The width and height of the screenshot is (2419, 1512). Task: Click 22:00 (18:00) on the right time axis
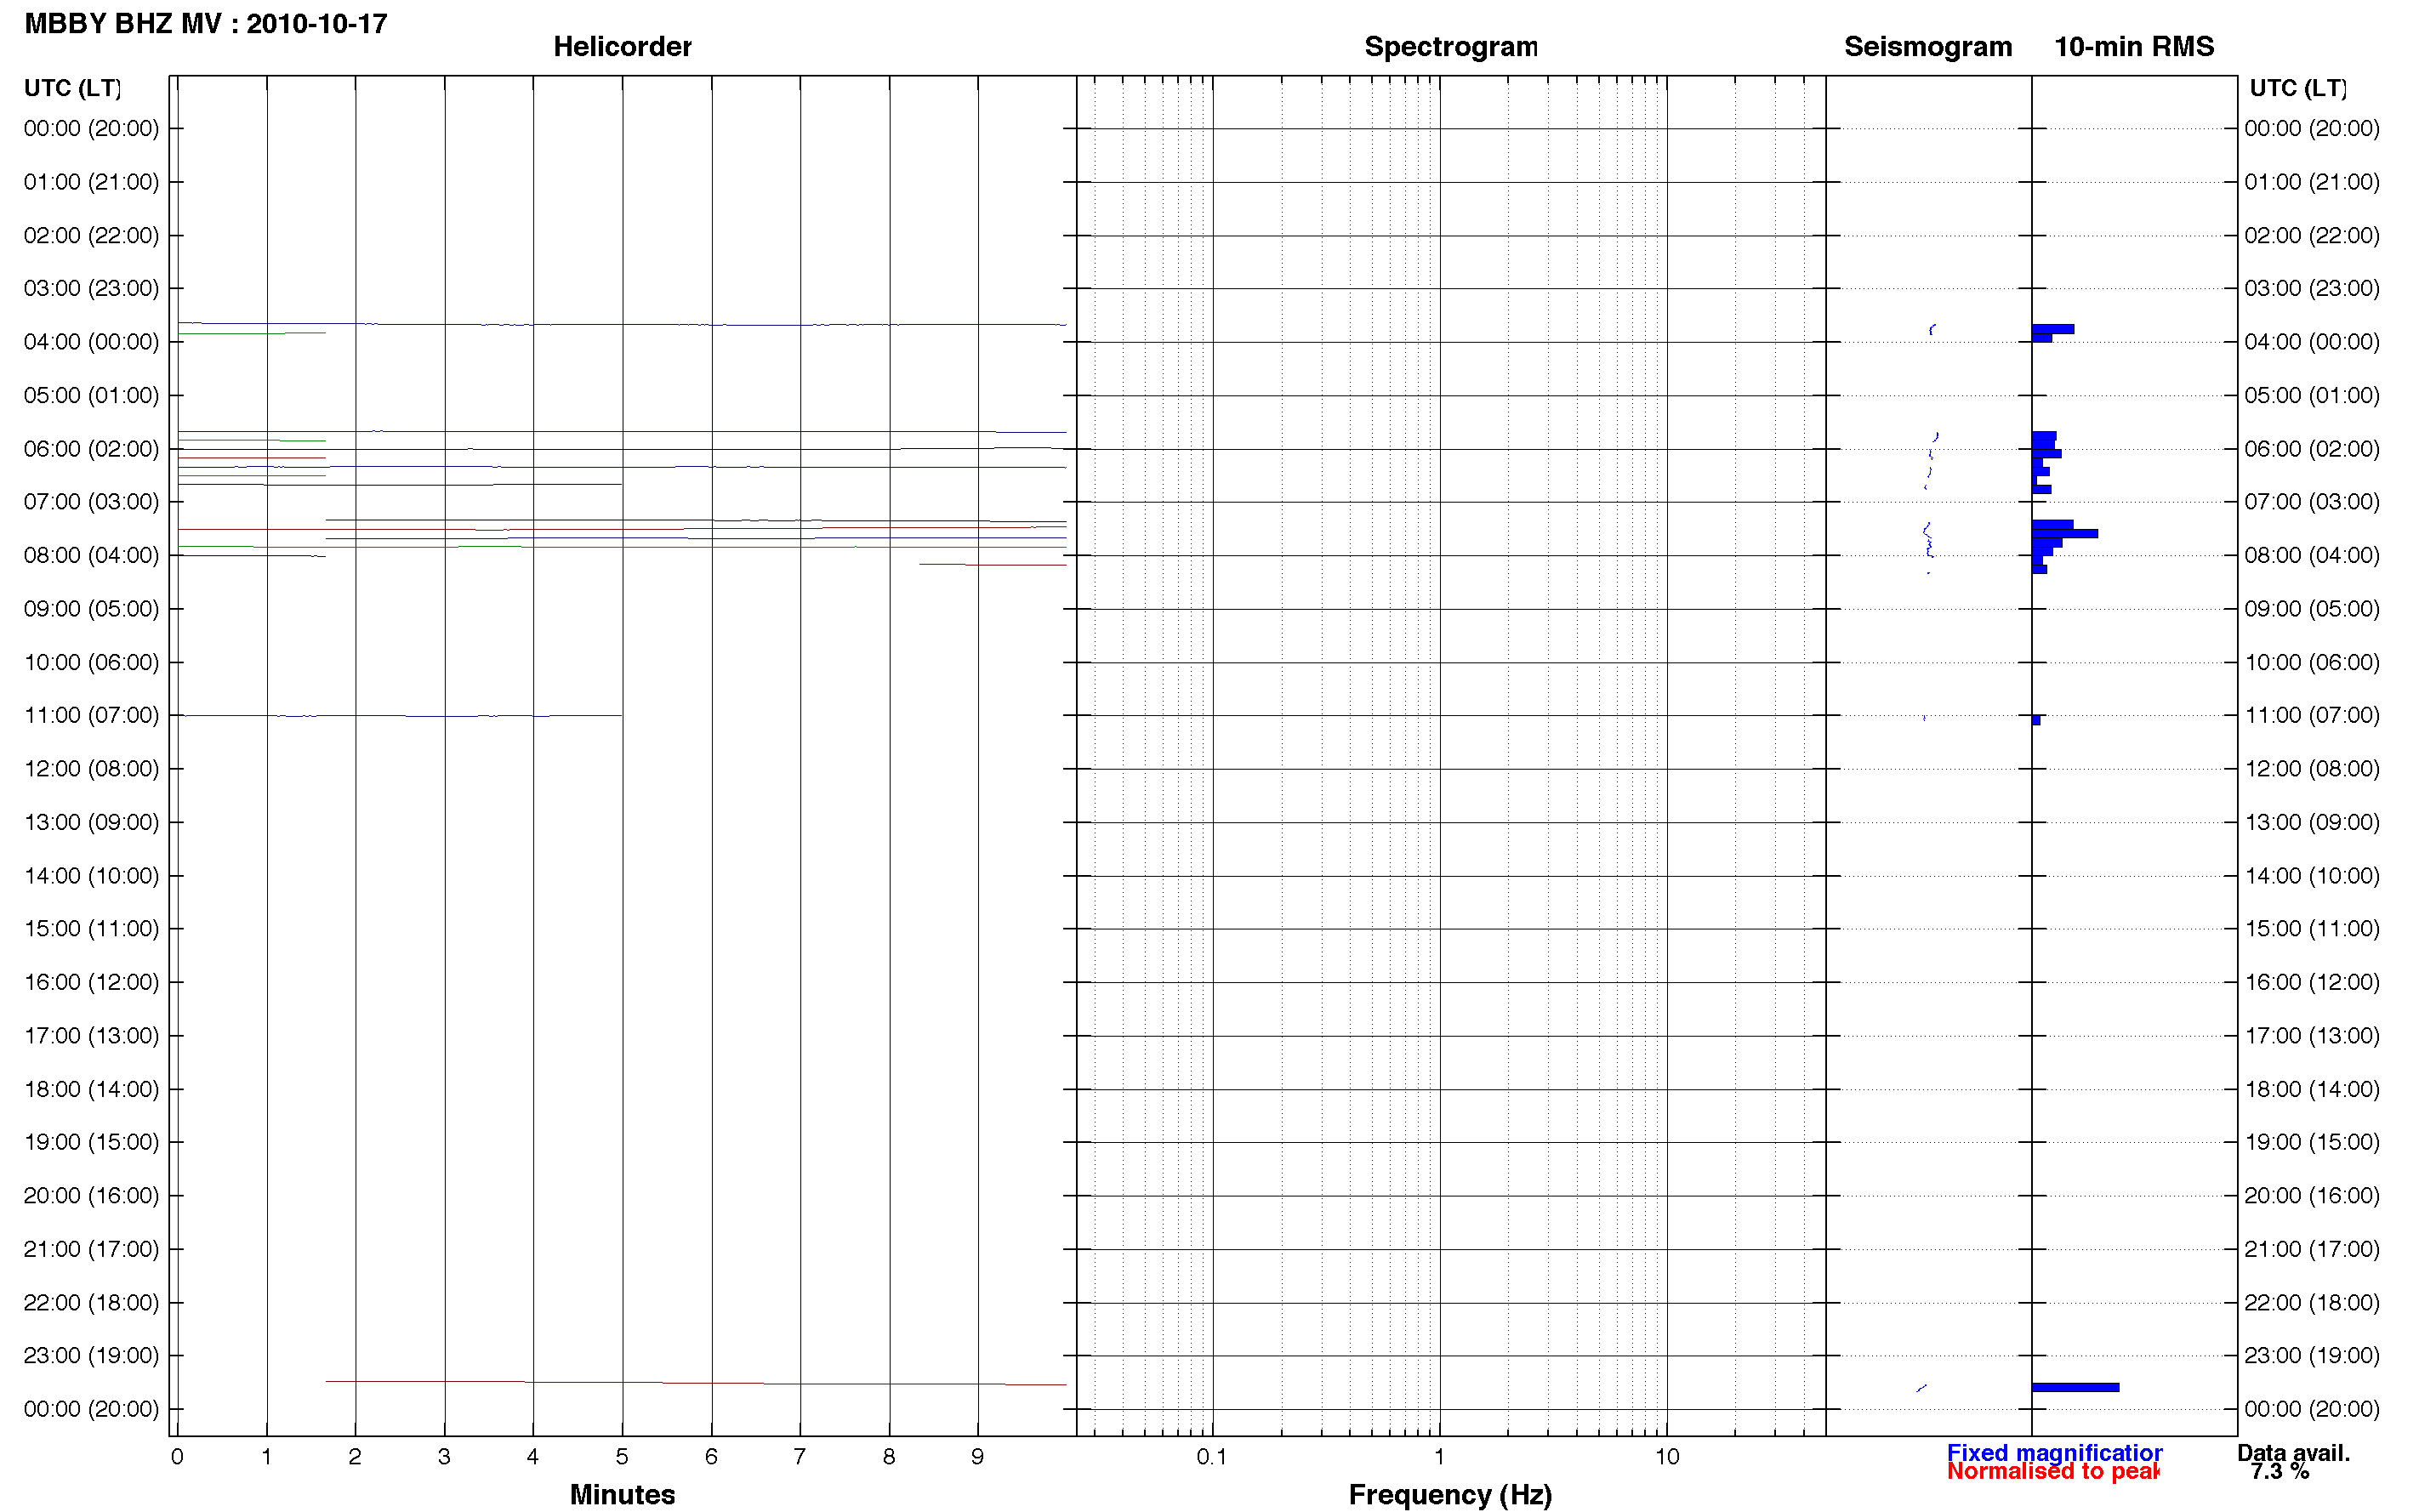click(2311, 1302)
